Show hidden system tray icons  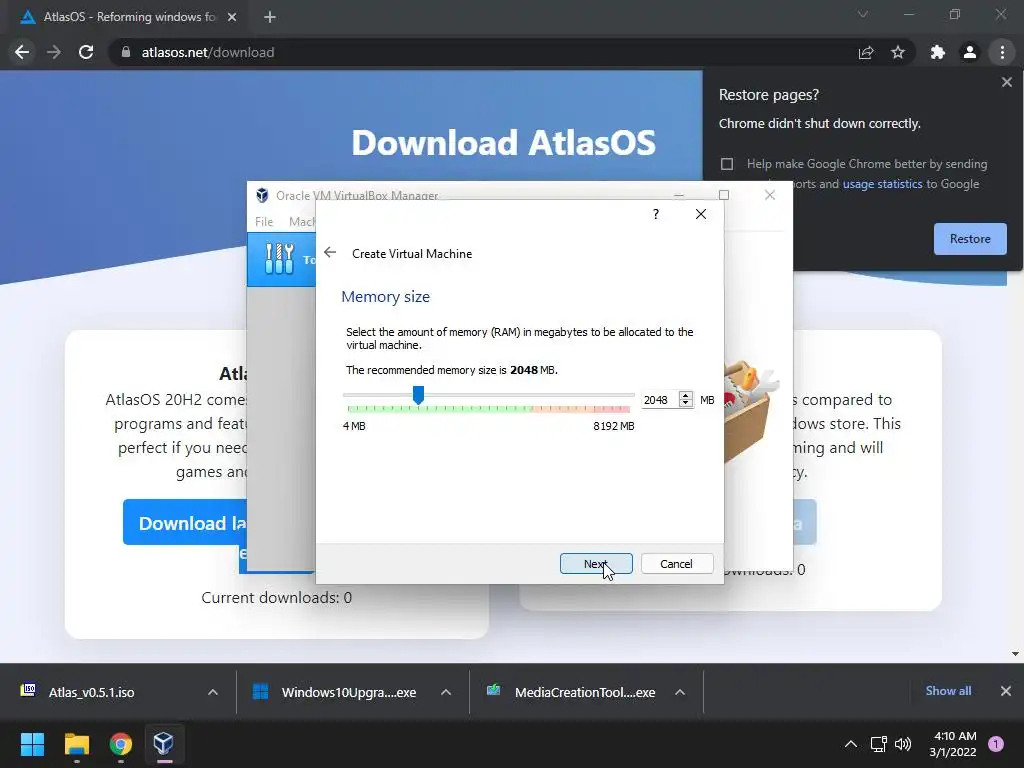click(x=851, y=744)
